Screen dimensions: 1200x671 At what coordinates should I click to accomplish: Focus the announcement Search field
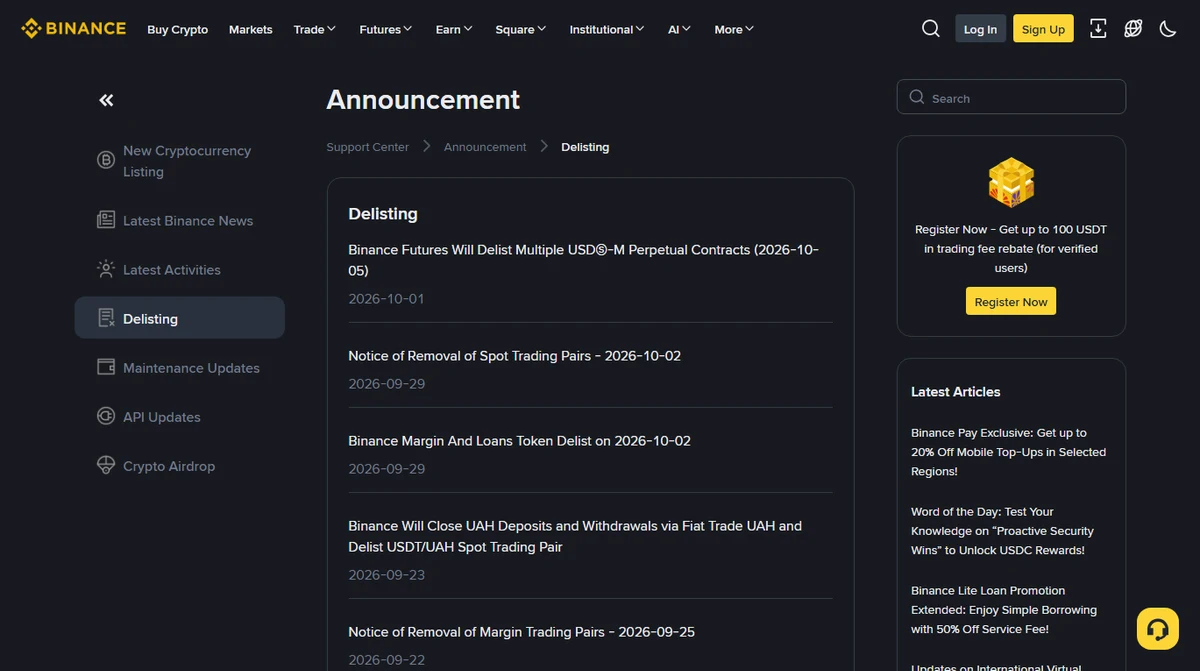(x=1011, y=97)
